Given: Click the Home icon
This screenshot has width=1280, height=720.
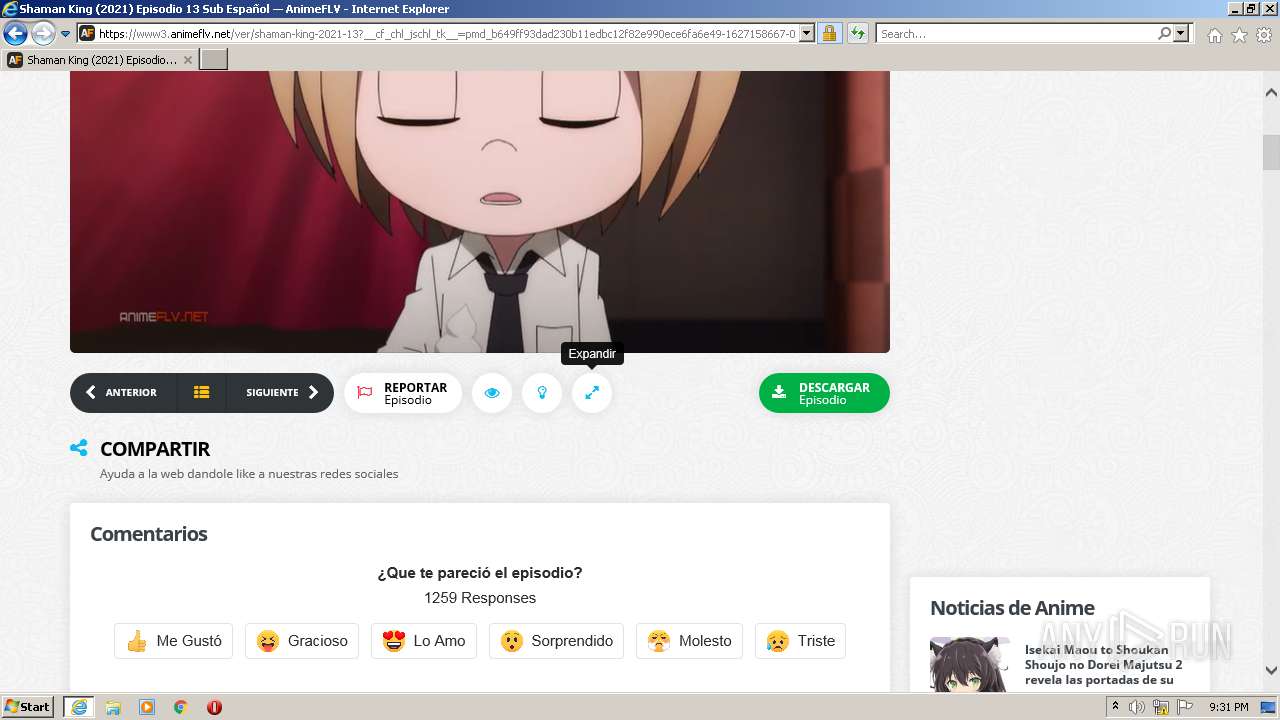Looking at the screenshot, I should [x=1214, y=35].
